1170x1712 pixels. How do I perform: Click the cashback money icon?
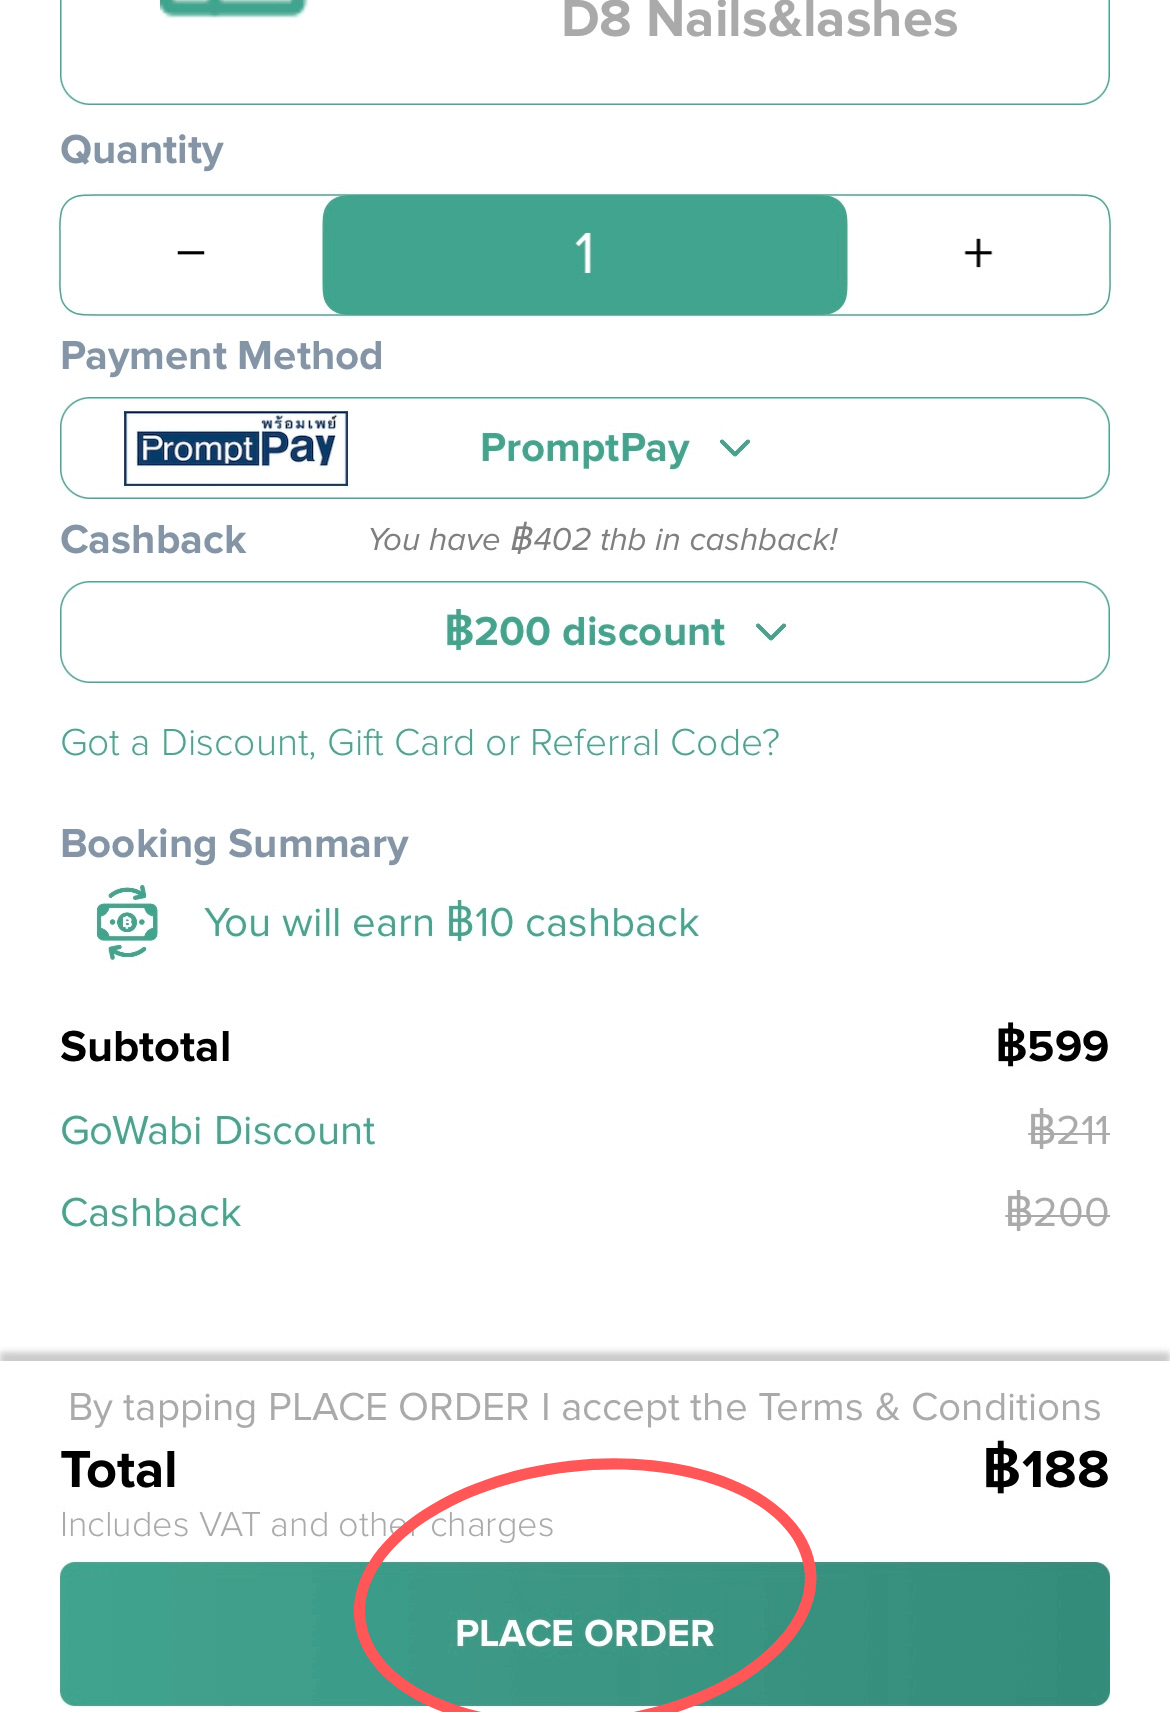point(127,922)
